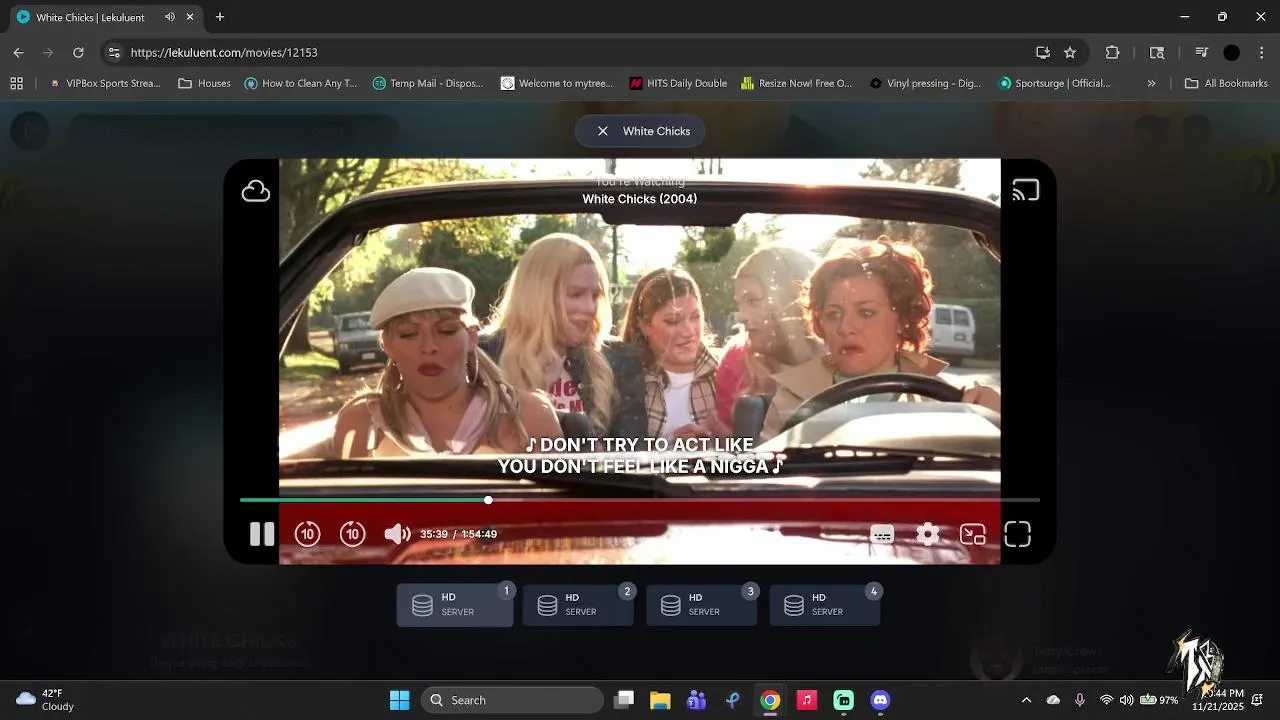The width and height of the screenshot is (1280, 720).
Task: Open Task View on the taskbar
Action: tap(623, 700)
